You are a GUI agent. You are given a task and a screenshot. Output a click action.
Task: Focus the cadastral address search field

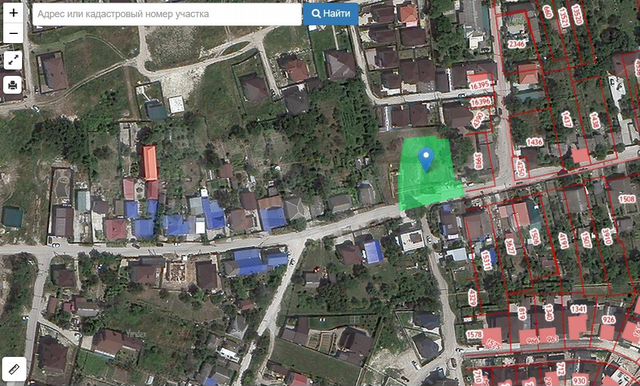167,14
